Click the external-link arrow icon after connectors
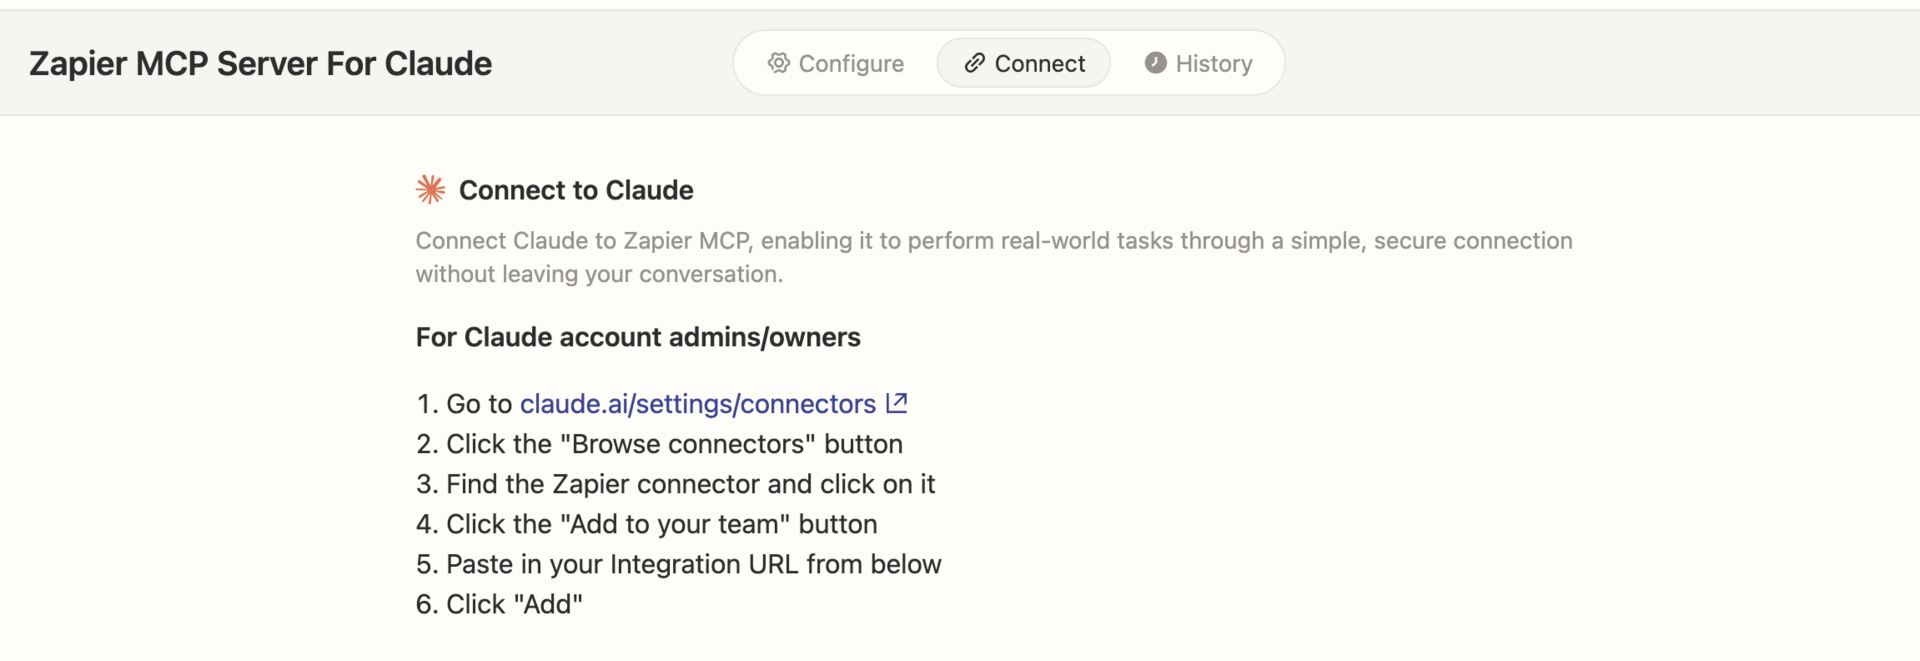Screen dimensions: 1920x661 pos(897,403)
